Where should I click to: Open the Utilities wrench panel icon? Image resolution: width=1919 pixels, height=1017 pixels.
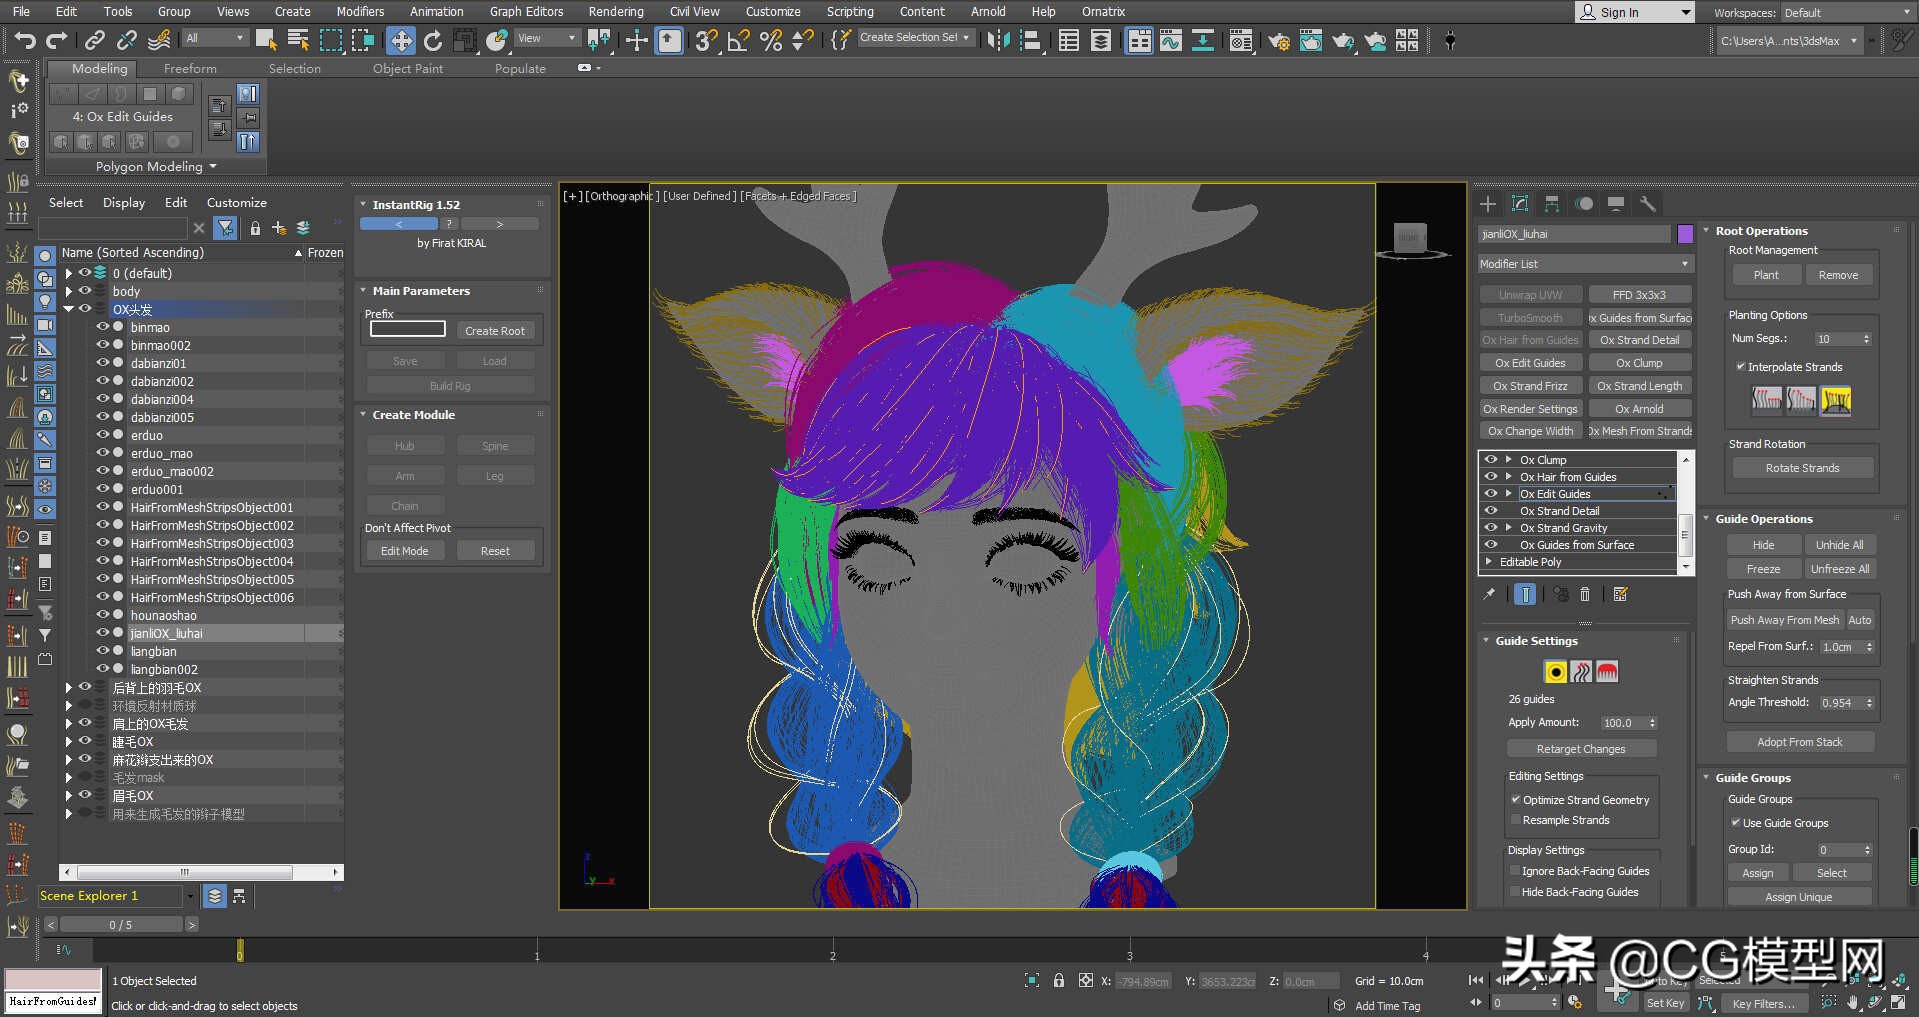click(x=1648, y=204)
